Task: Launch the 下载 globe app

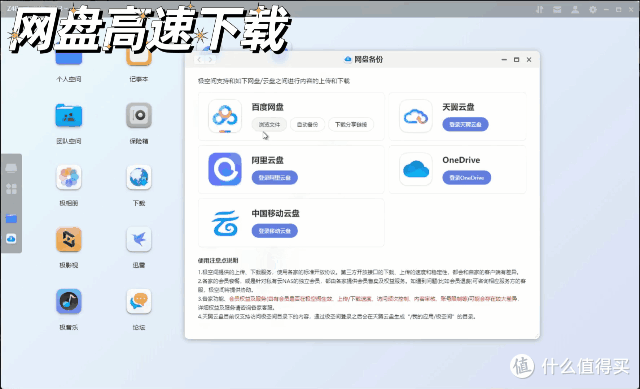Action: (x=139, y=178)
